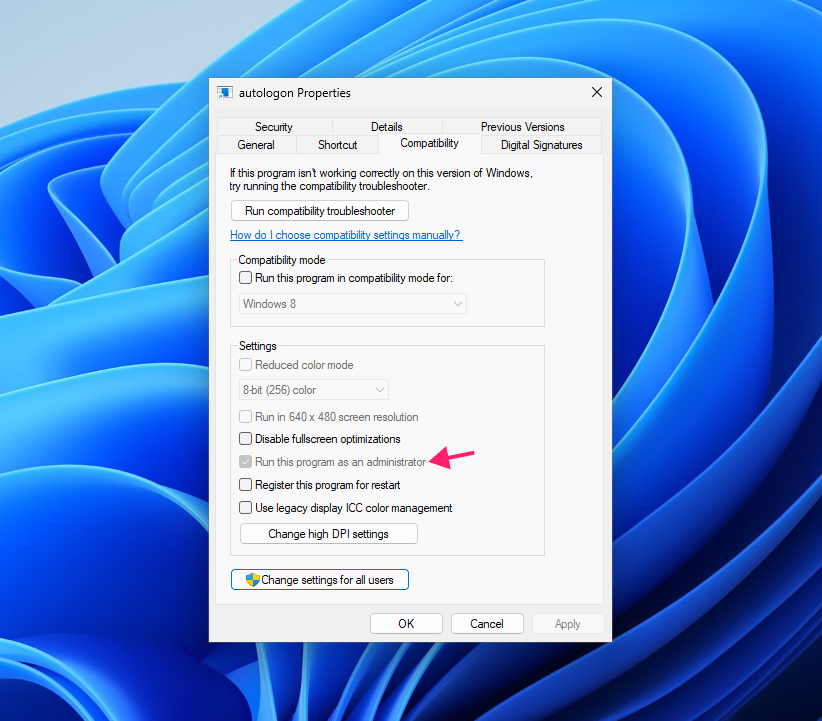The height and width of the screenshot is (721, 822).
Task: Switch to the Security tab
Action: [274, 126]
